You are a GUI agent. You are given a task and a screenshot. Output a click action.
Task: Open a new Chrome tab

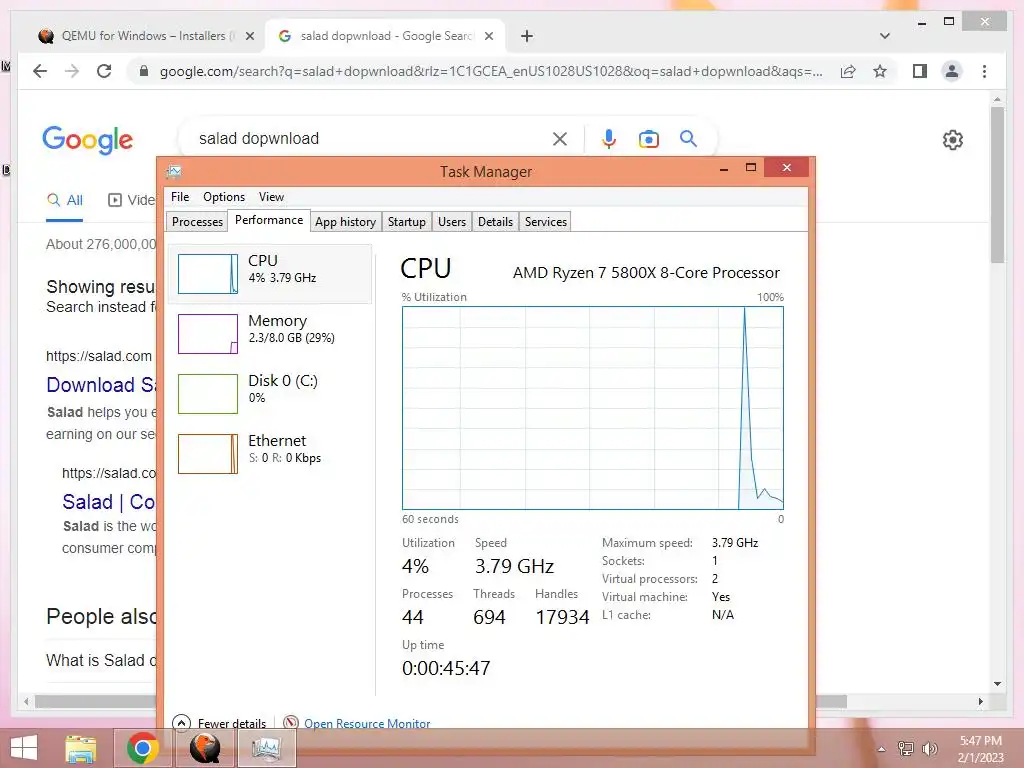(x=527, y=36)
